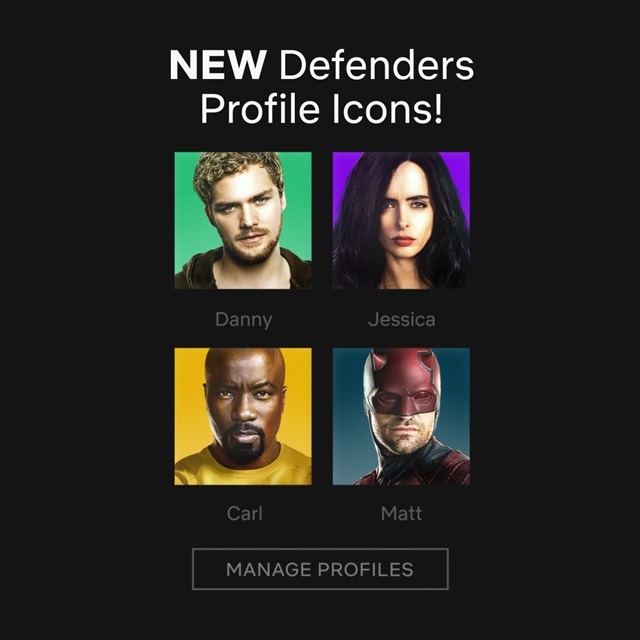Choose the Jessica profile avatar
Screen dimensions: 640x640
coord(401,220)
